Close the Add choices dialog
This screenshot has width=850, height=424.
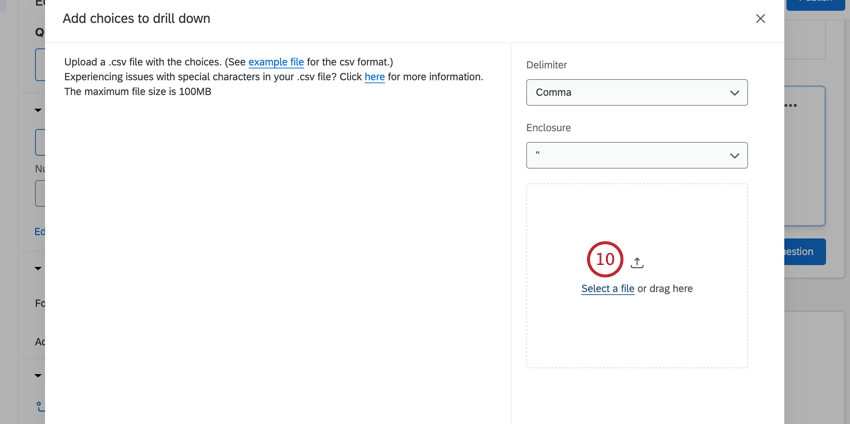click(760, 19)
